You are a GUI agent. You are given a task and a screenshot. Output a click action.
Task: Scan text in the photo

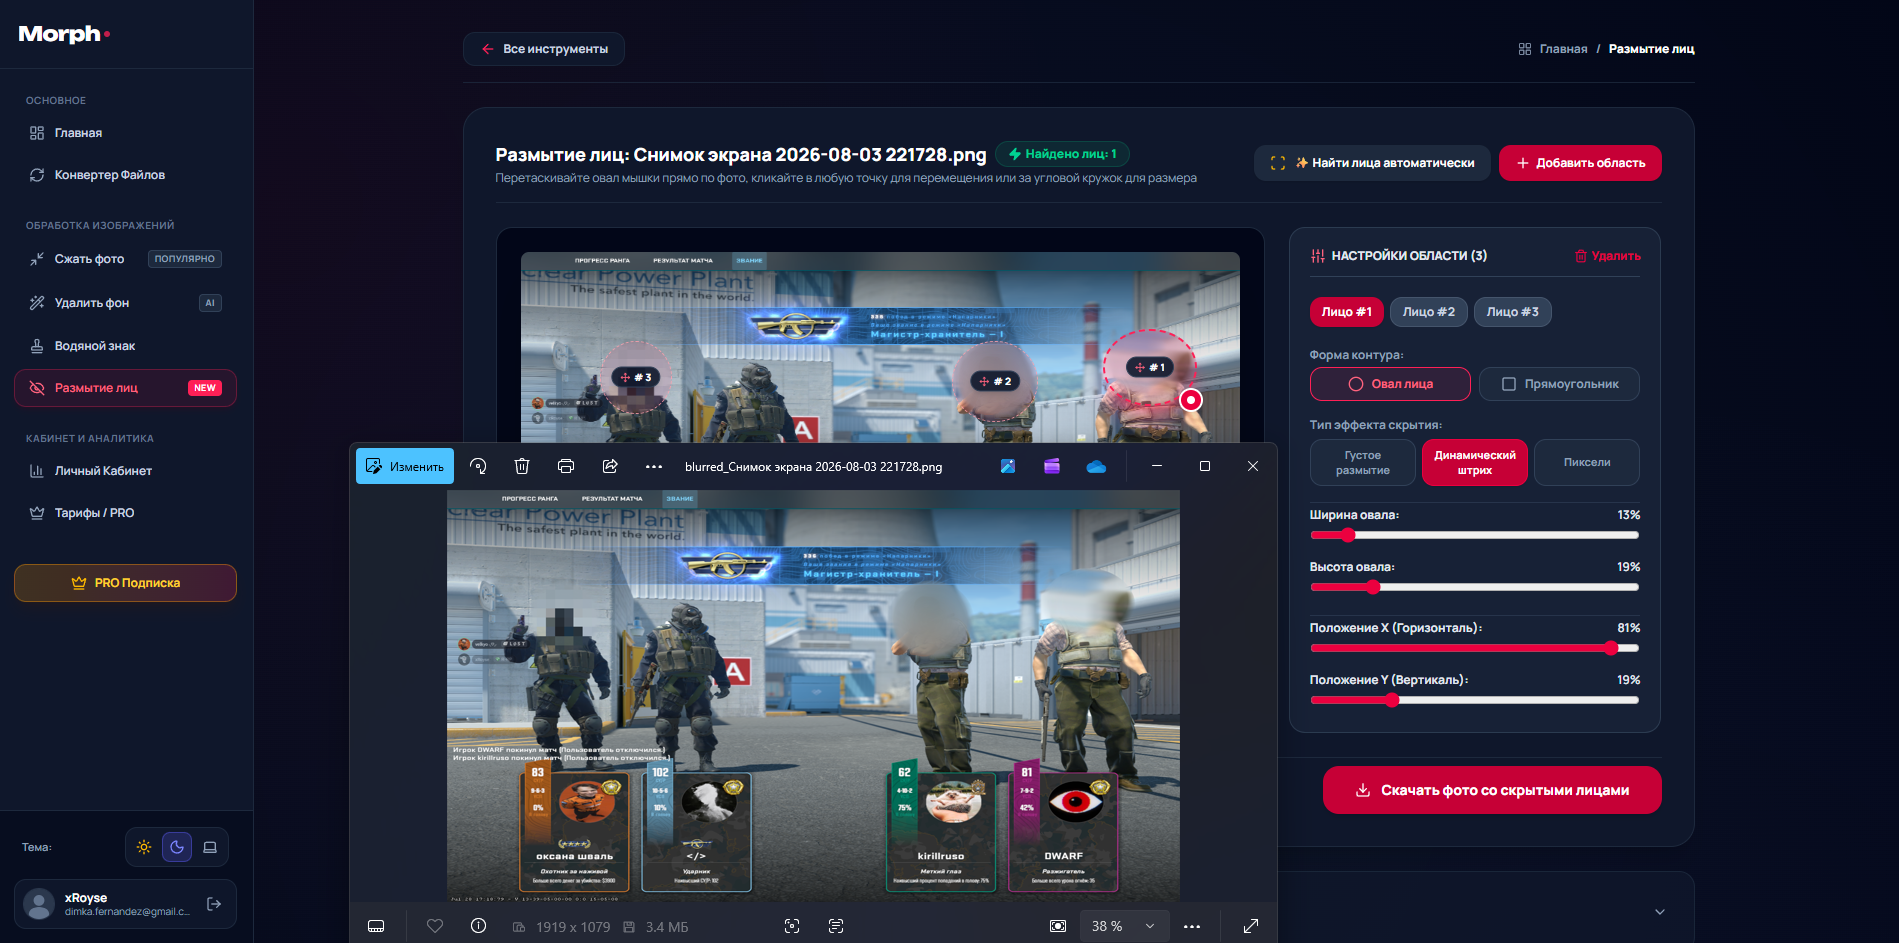pos(836,926)
